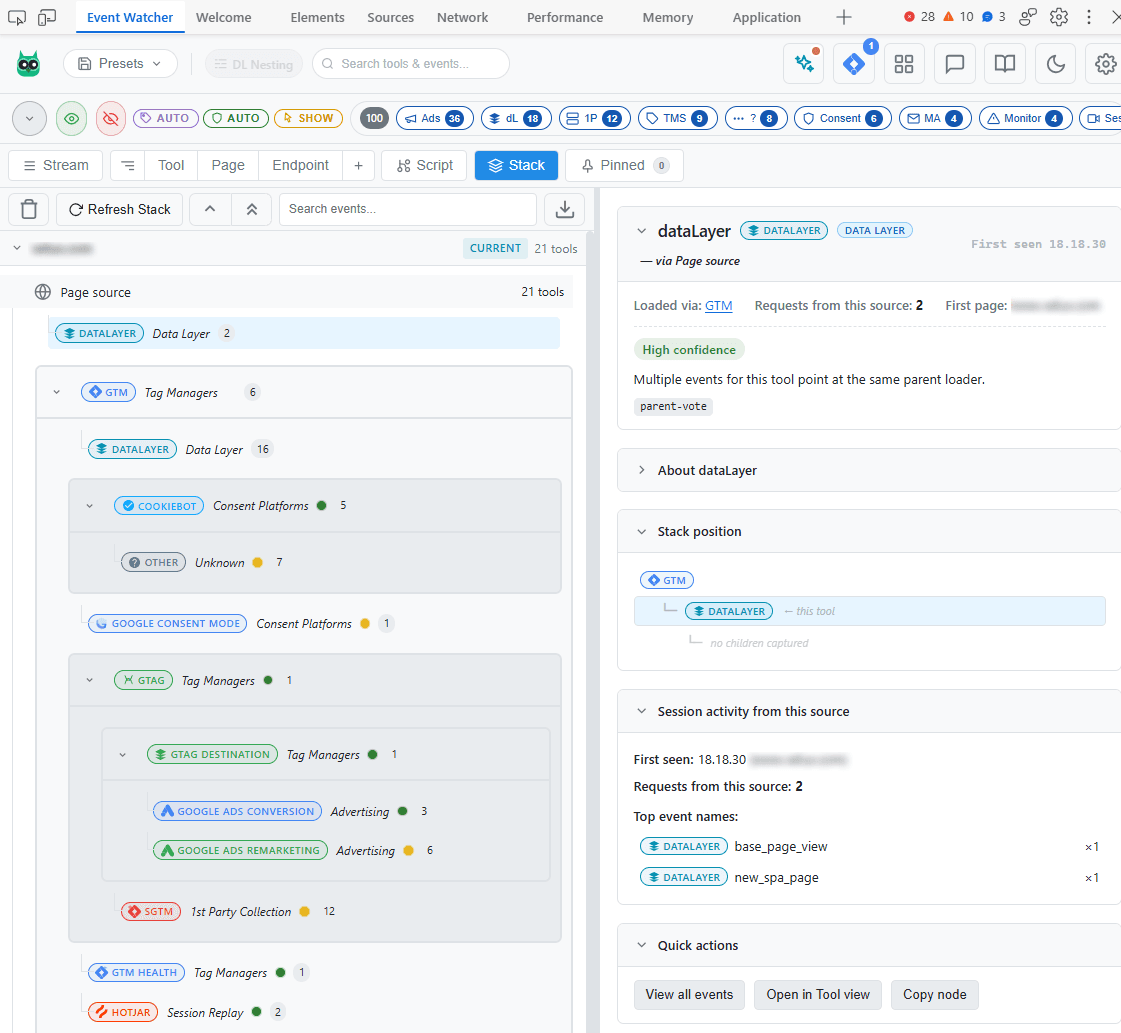Collapse the GTM Tag Managers group
The image size is (1121, 1033).
tap(56, 392)
